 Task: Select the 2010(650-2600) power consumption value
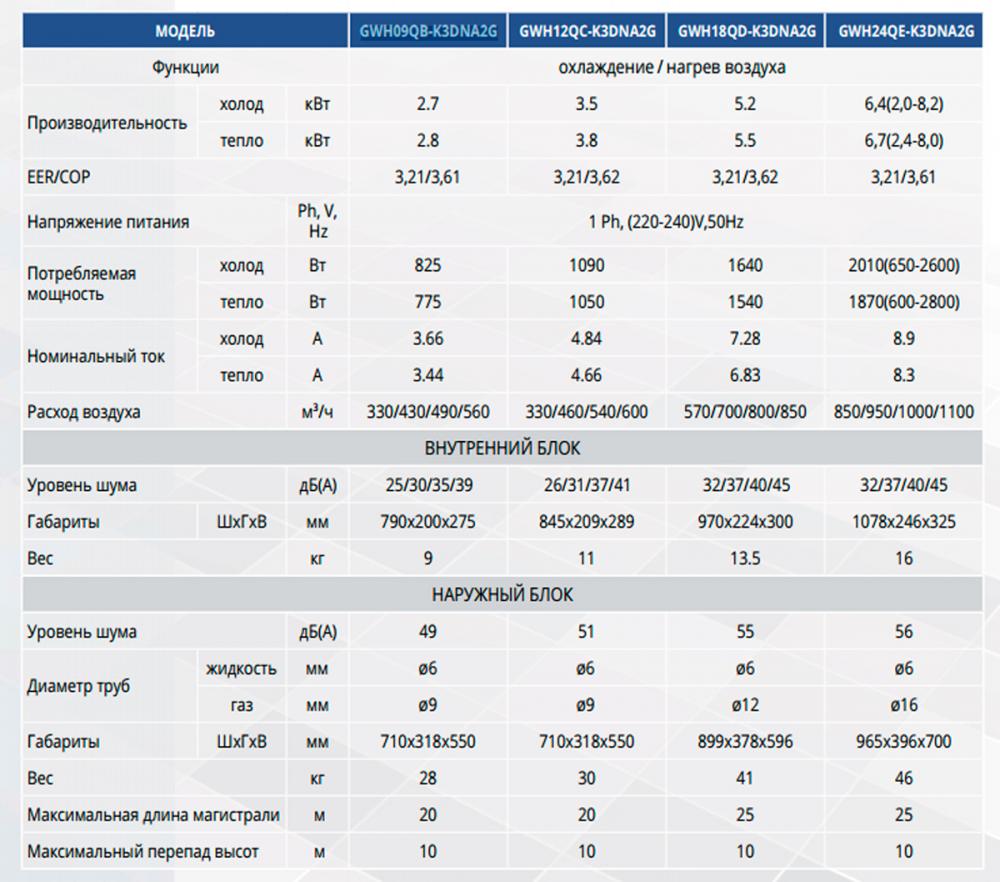[904, 265]
